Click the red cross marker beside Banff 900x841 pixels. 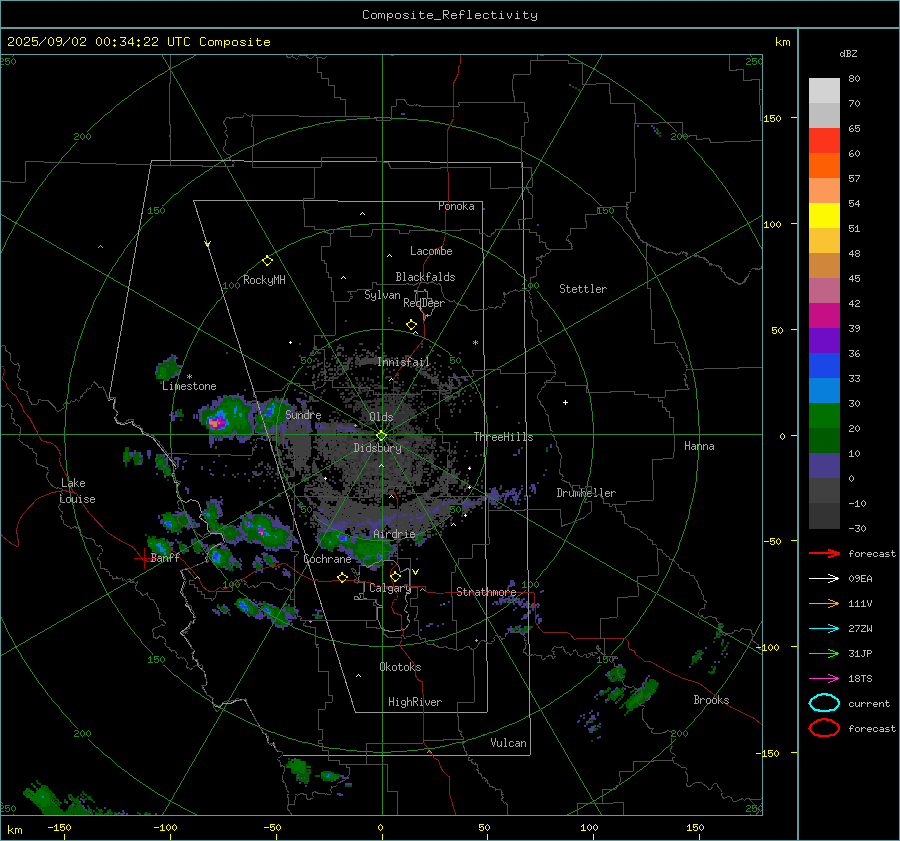[x=143, y=558]
